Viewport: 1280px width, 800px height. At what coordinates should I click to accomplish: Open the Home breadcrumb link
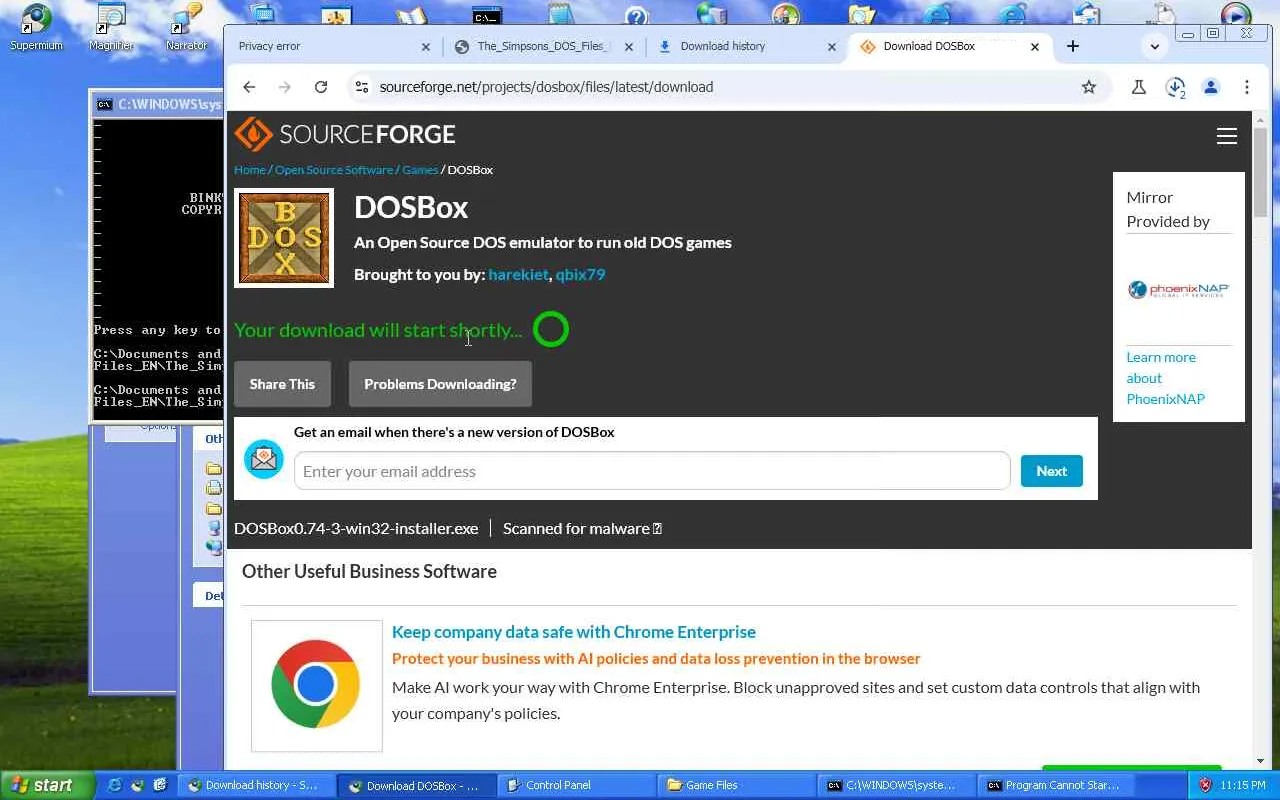(x=250, y=170)
